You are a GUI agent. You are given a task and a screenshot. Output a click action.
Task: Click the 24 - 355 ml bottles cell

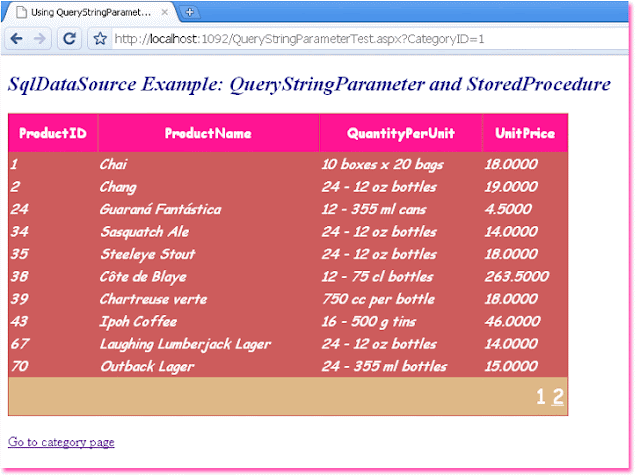[401, 366]
